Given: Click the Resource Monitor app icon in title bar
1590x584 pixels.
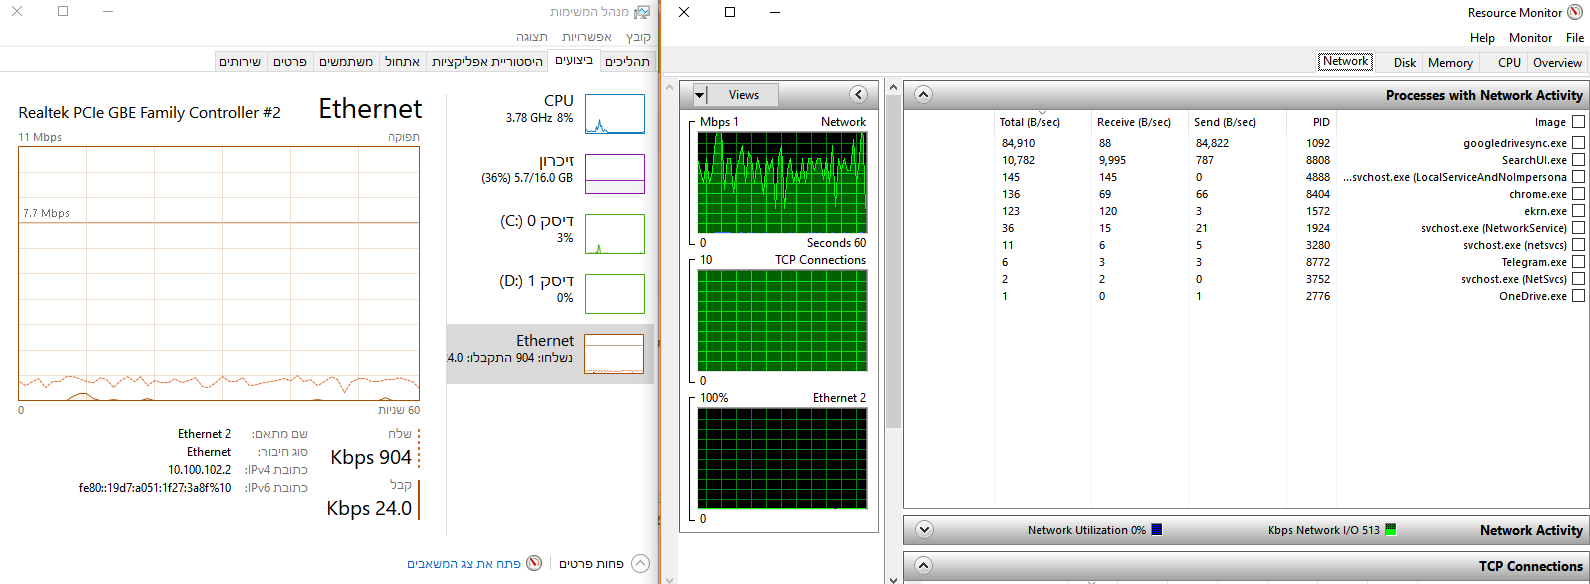Looking at the screenshot, I should pos(1575,12).
